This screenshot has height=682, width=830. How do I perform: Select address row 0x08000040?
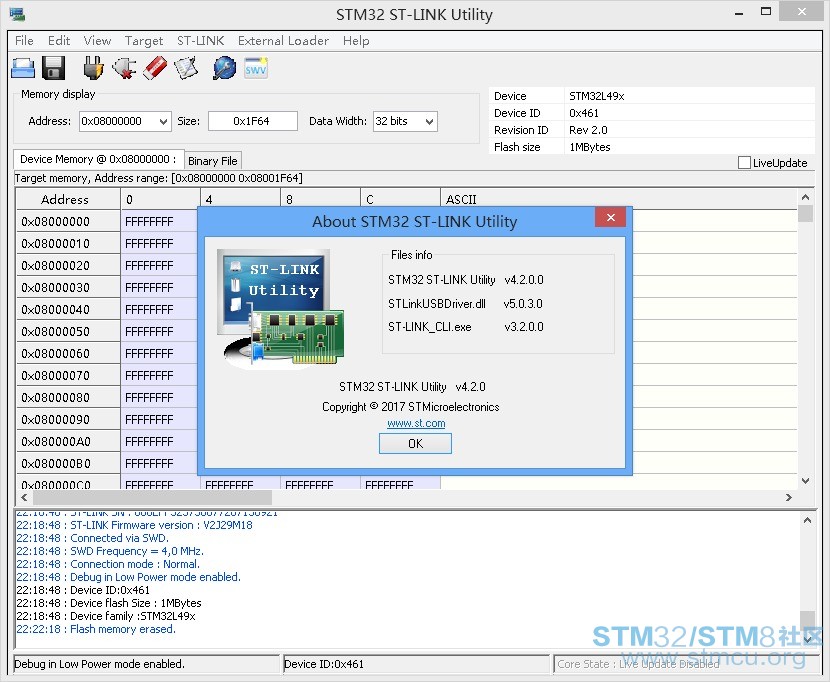(x=68, y=309)
